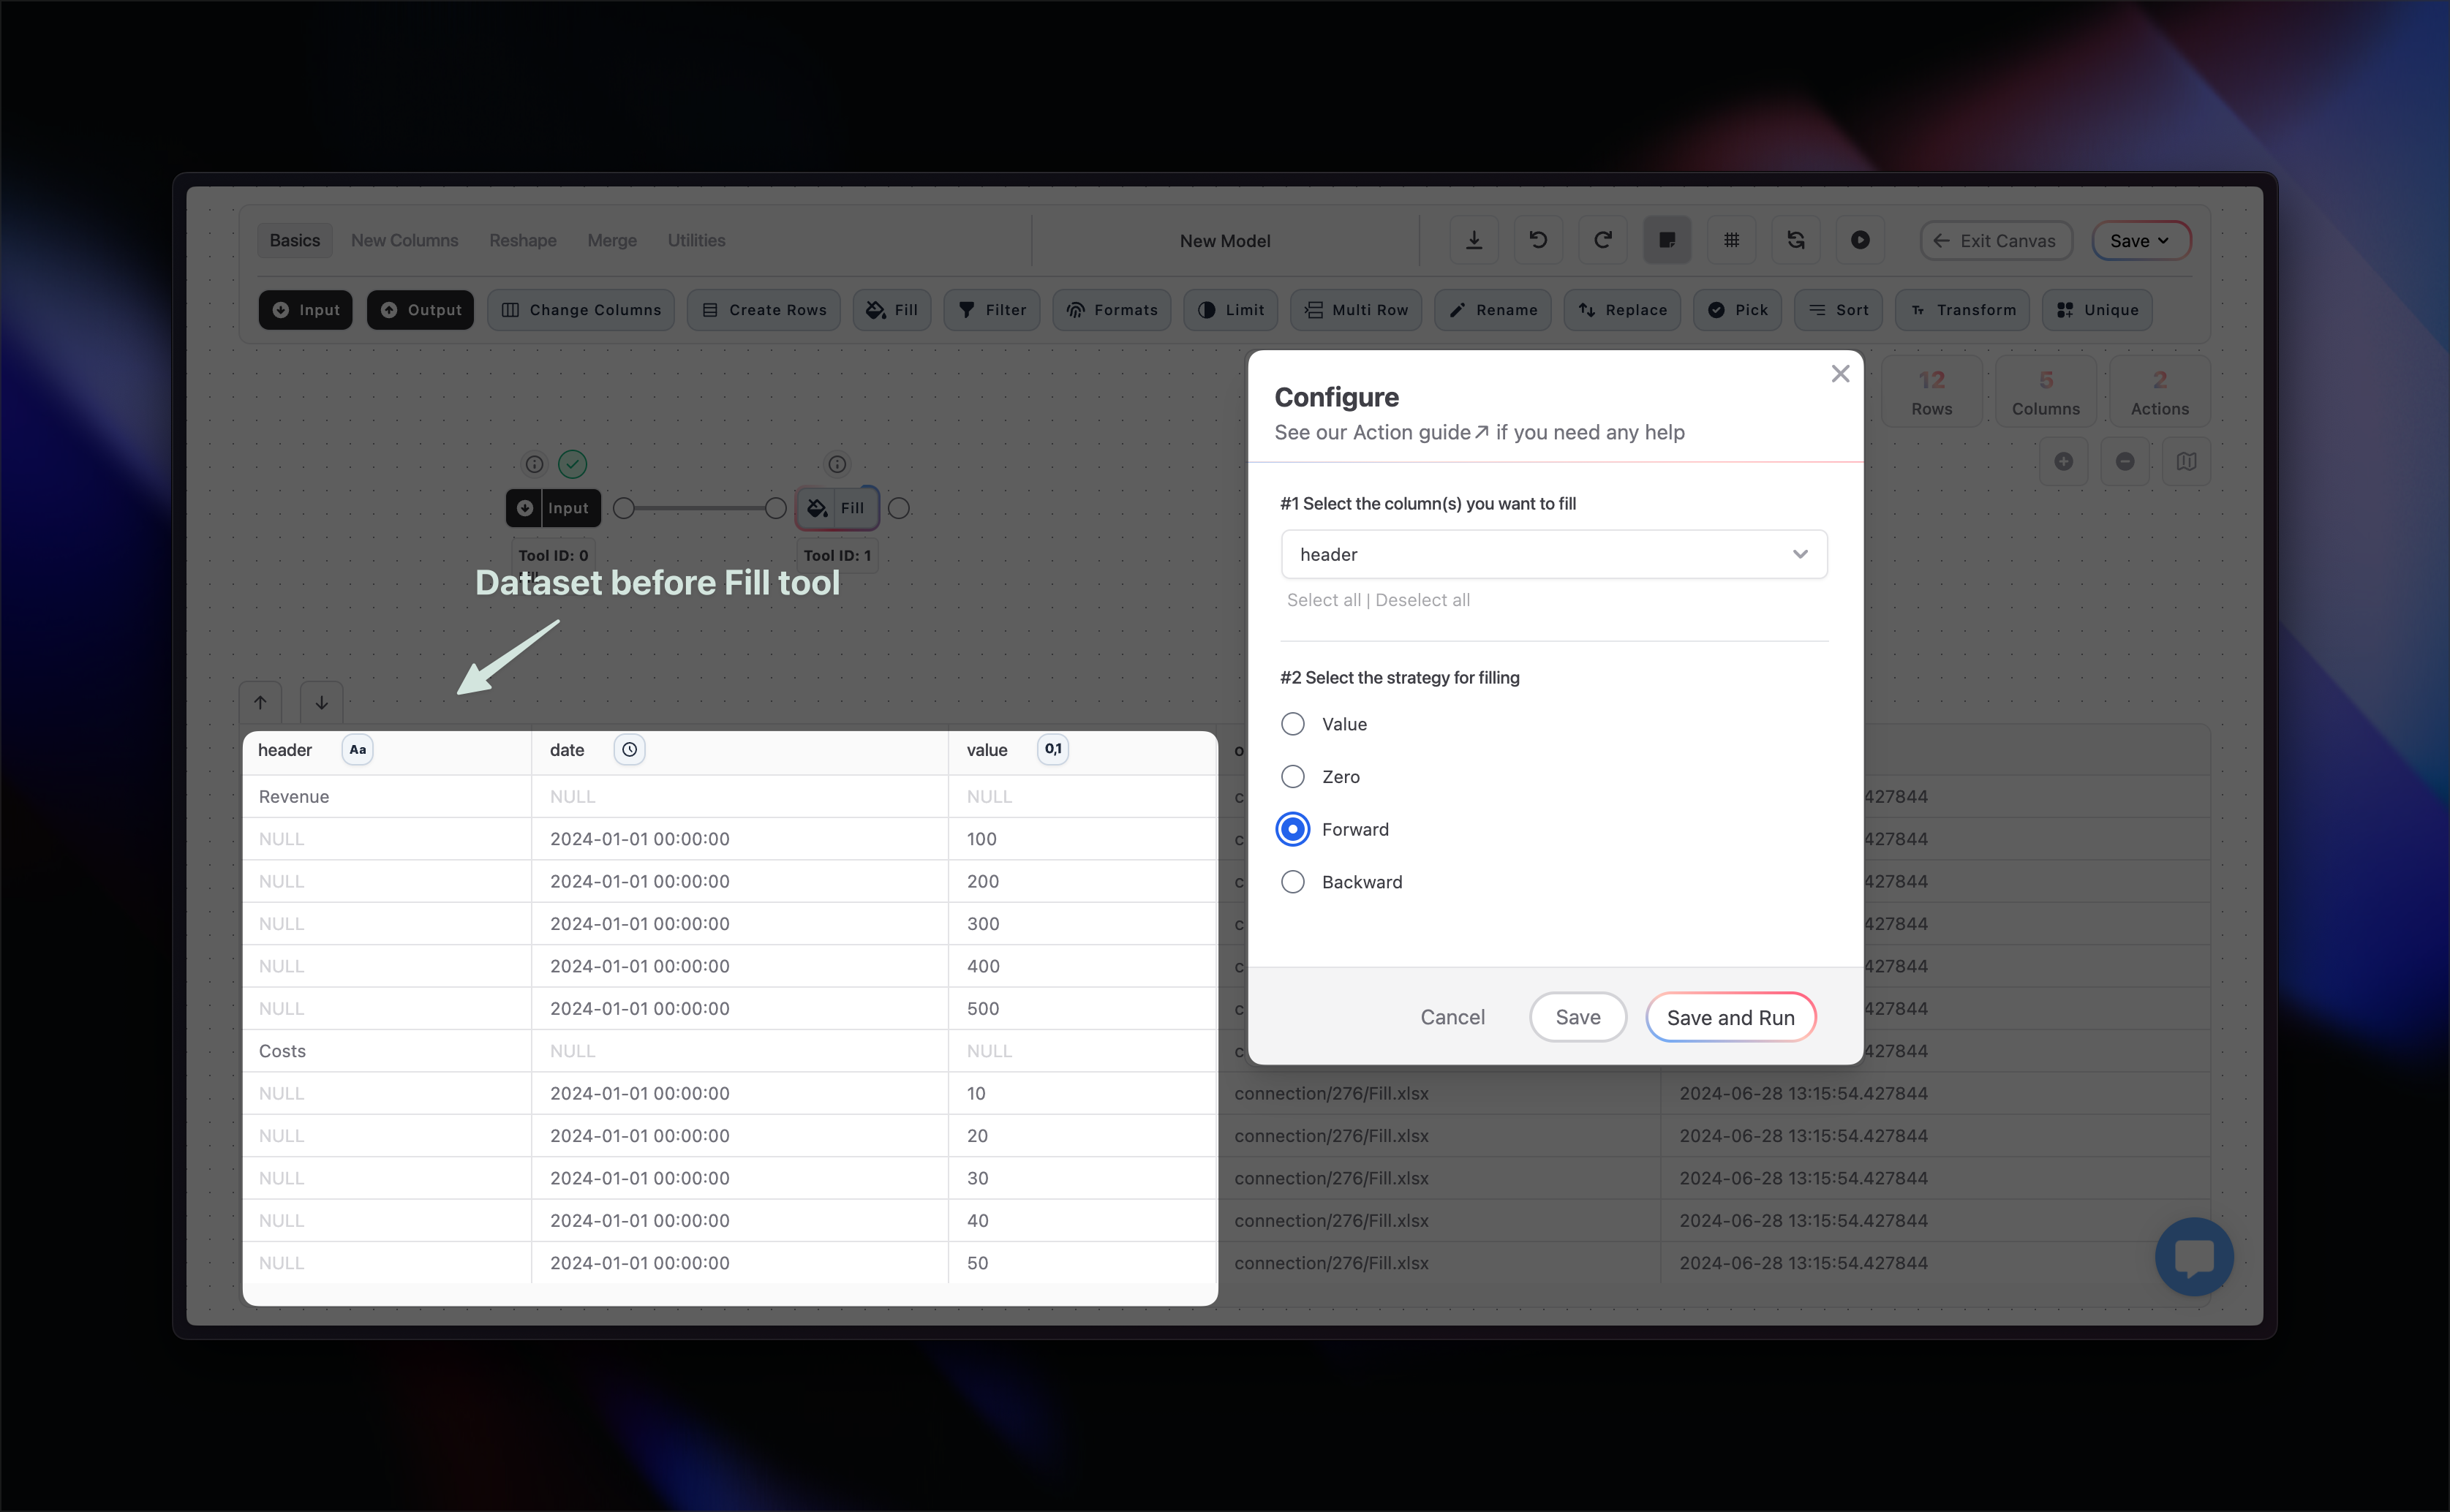2450x1512 pixels.
Task: Select the Zero fill strategy
Action: [x=1293, y=777]
